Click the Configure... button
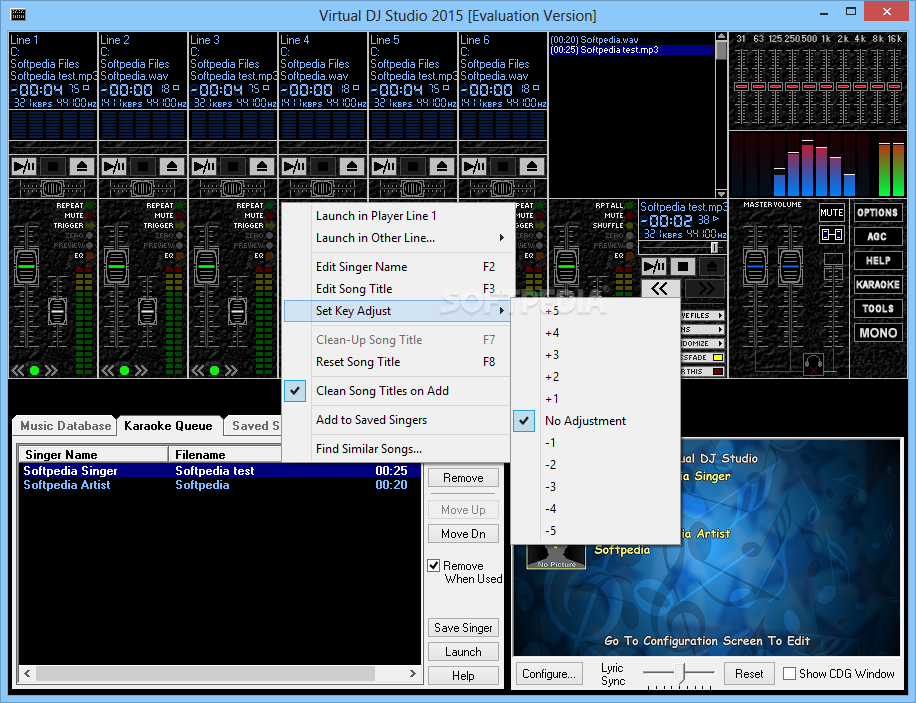The height and width of the screenshot is (703, 916). click(548, 674)
